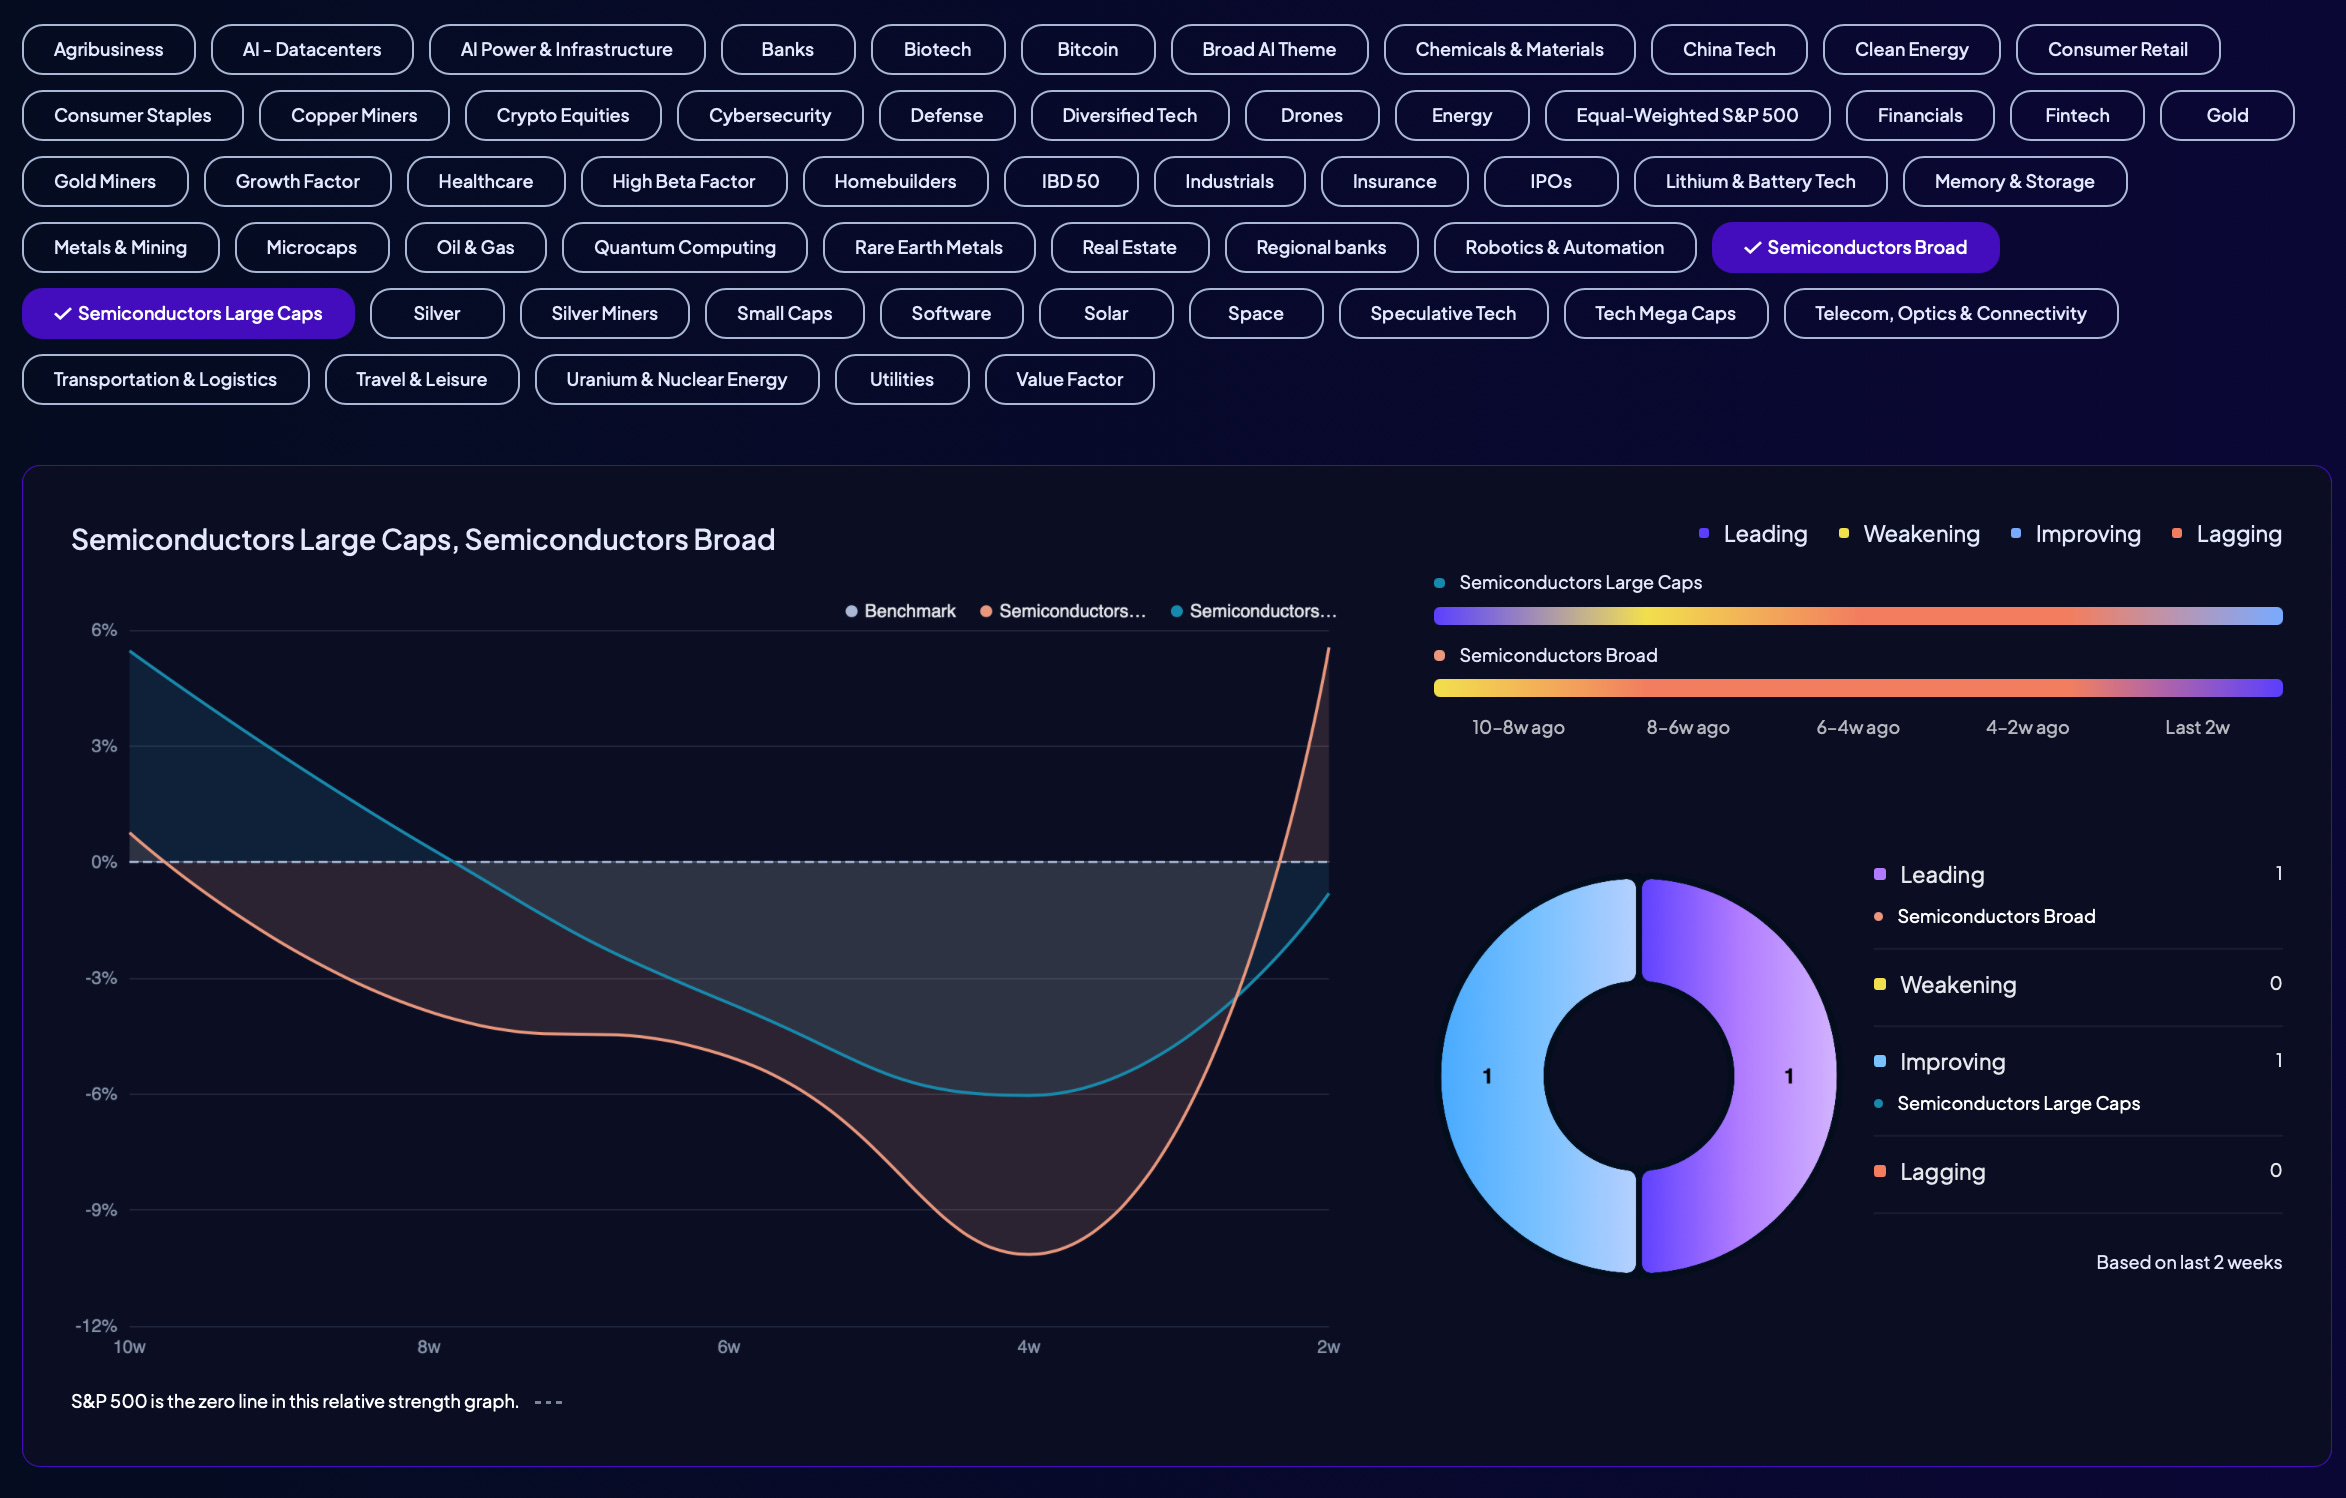Click the orange Semiconductors legend dot

coord(986,611)
